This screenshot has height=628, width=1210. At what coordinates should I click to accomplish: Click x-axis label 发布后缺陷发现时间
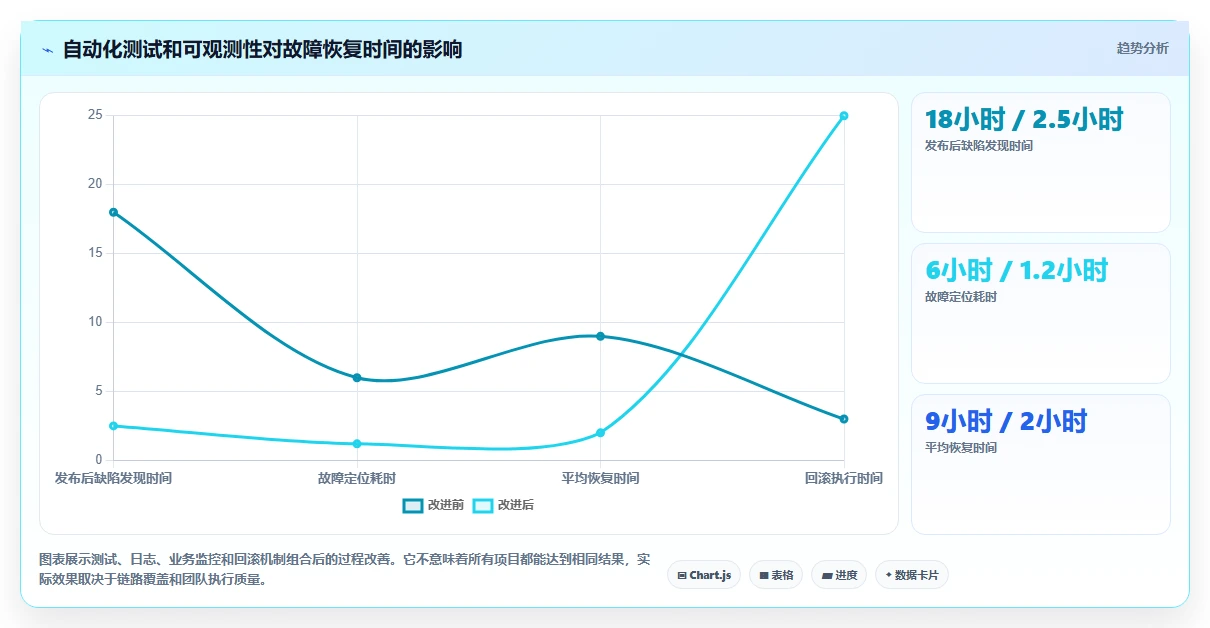(x=113, y=478)
